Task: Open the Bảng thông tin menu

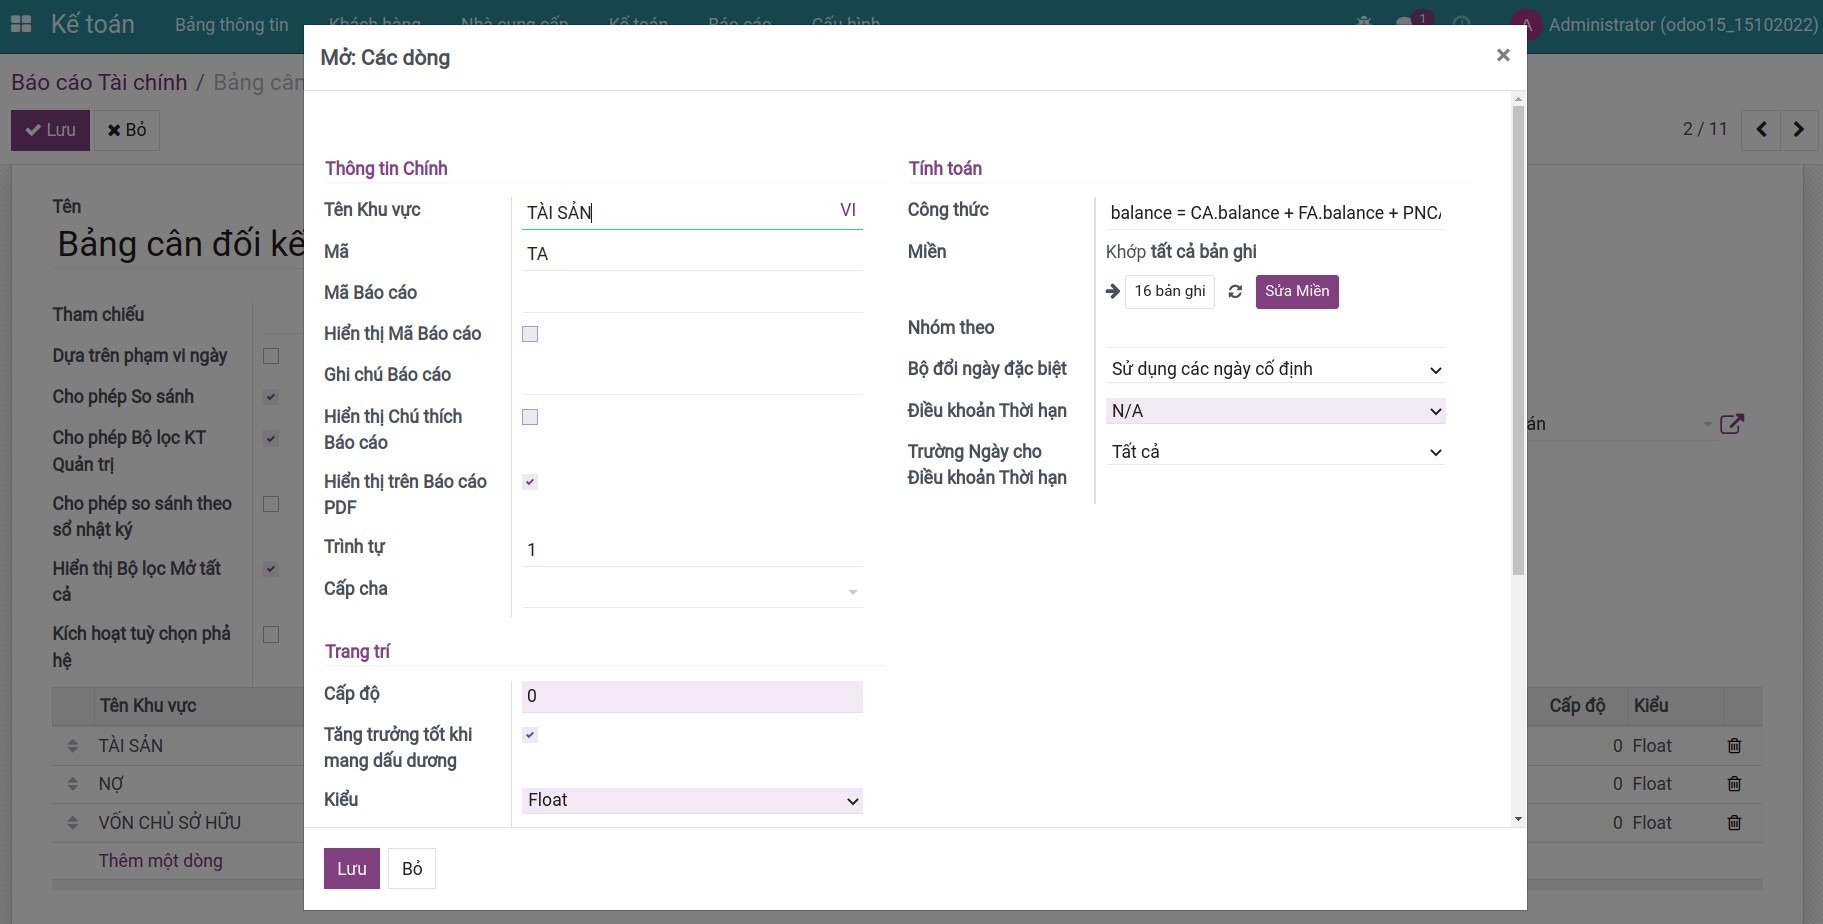Action: point(231,25)
